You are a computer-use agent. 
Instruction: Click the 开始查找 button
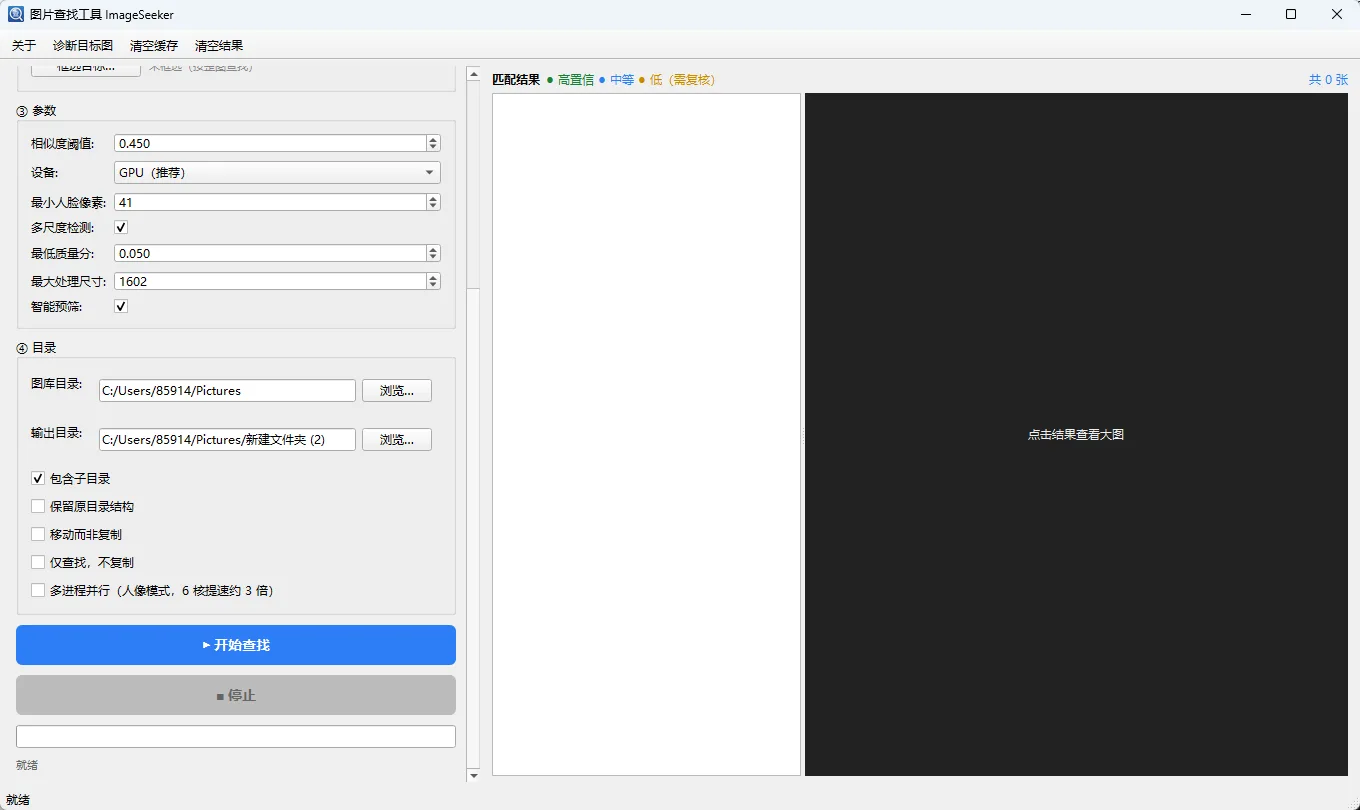pyautogui.click(x=236, y=645)
